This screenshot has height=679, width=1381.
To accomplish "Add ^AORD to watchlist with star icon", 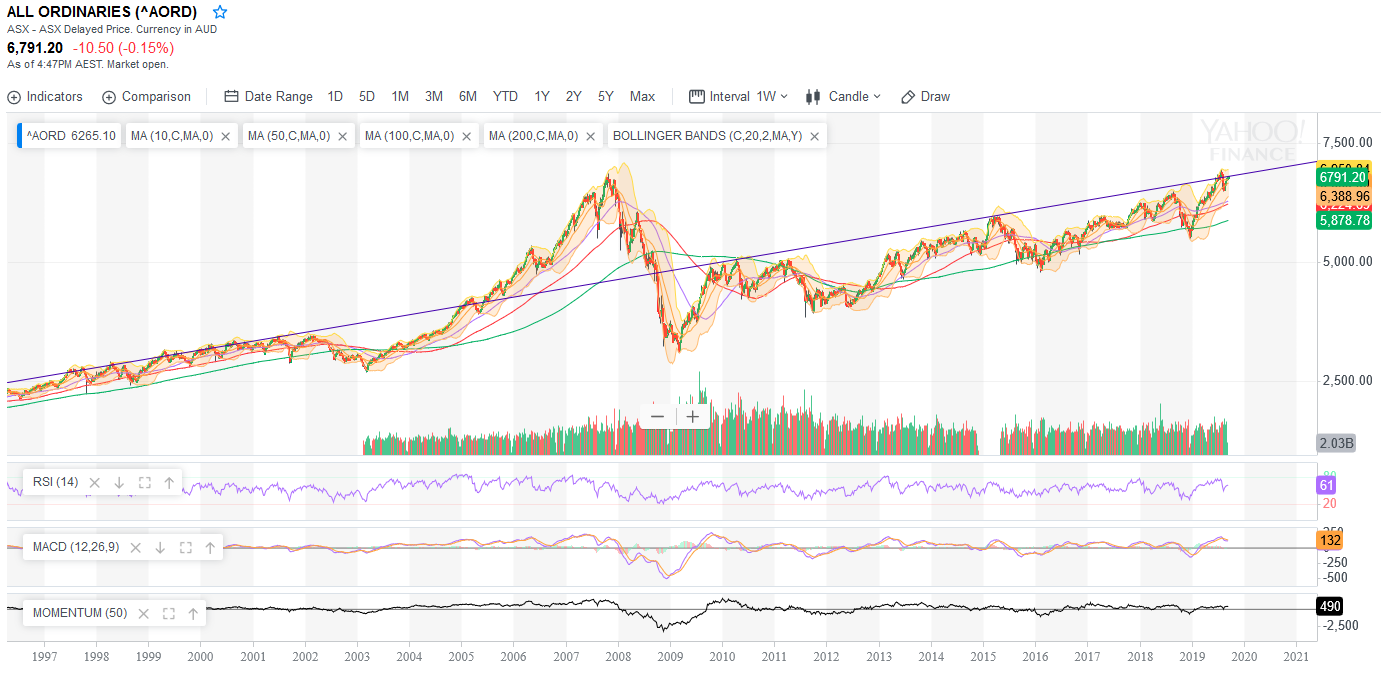I will point(220,12).
